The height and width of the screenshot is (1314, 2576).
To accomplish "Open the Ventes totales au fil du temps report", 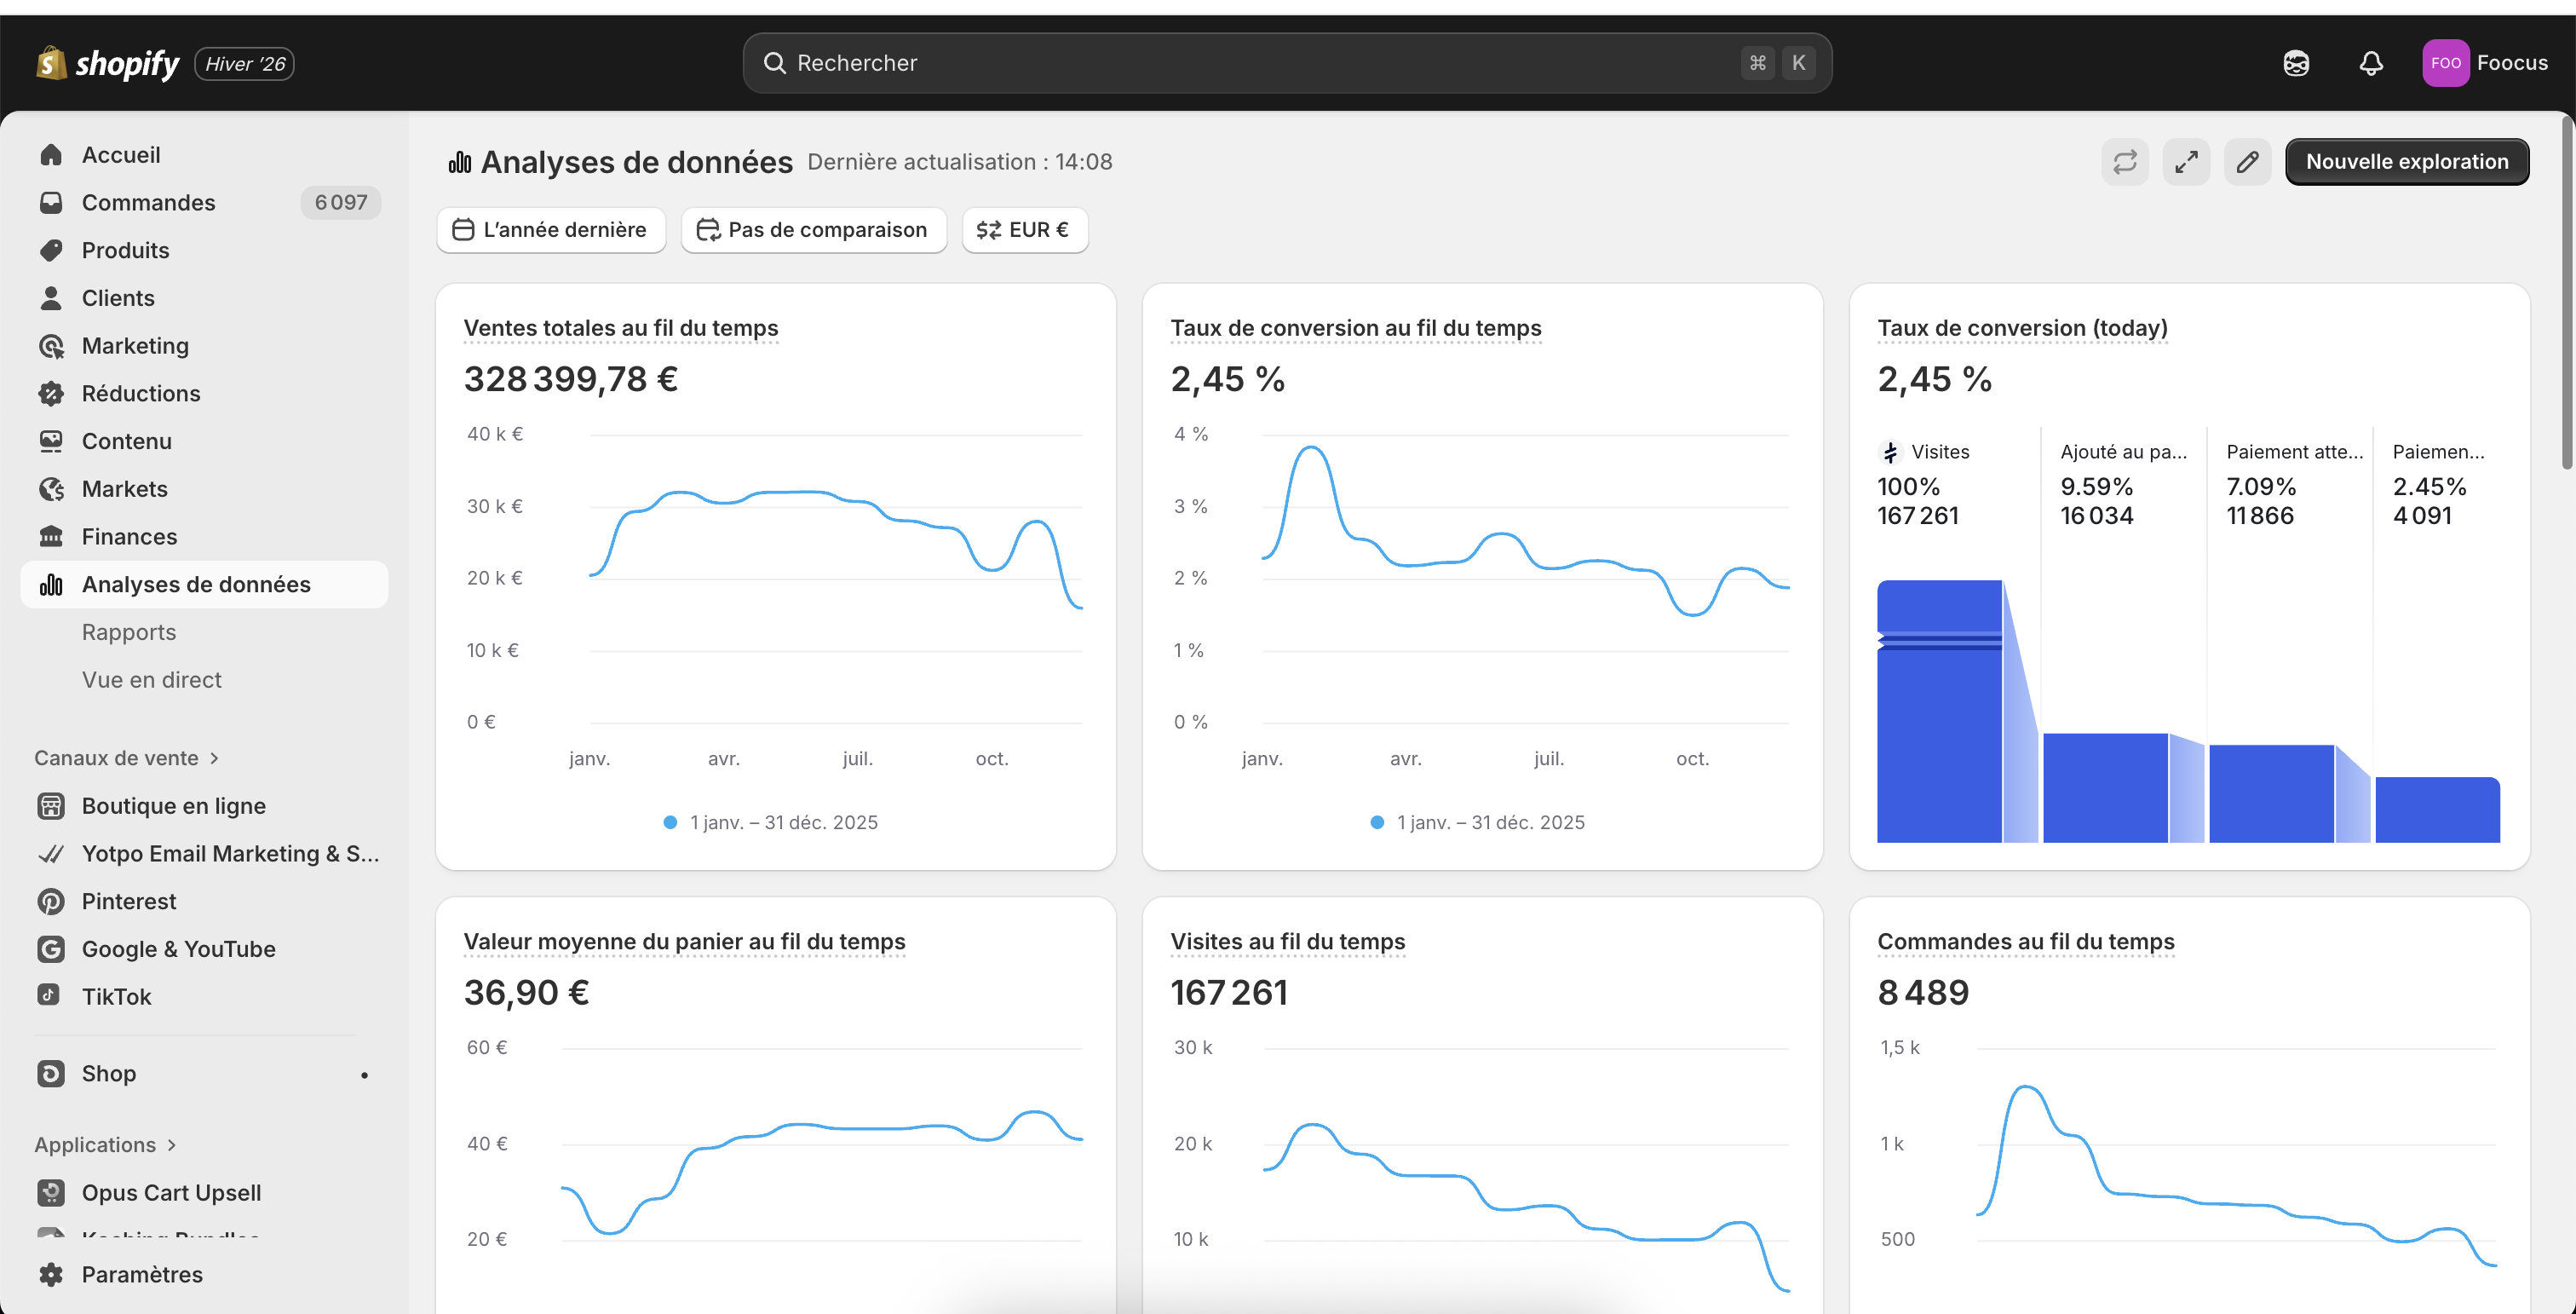I will click(620, 328).
